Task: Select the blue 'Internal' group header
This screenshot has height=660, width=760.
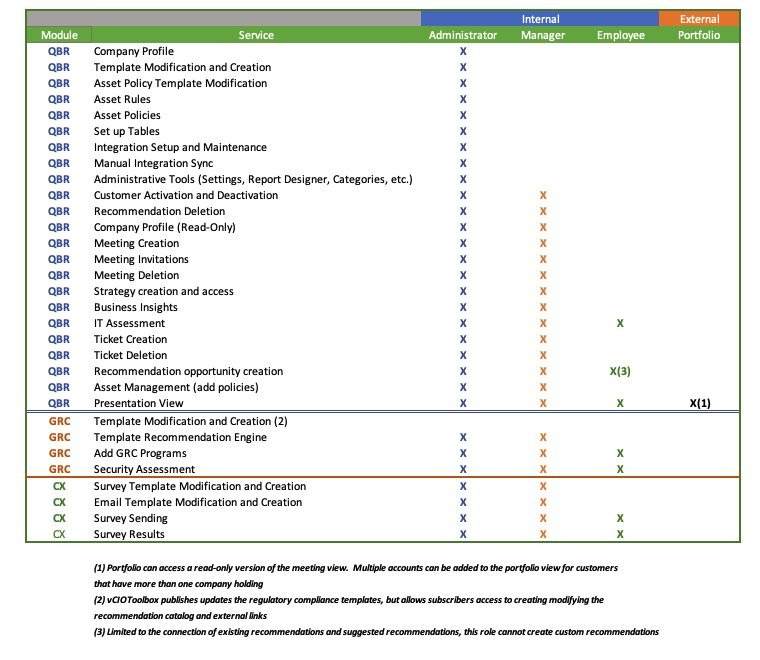Action: pos(540,19)
